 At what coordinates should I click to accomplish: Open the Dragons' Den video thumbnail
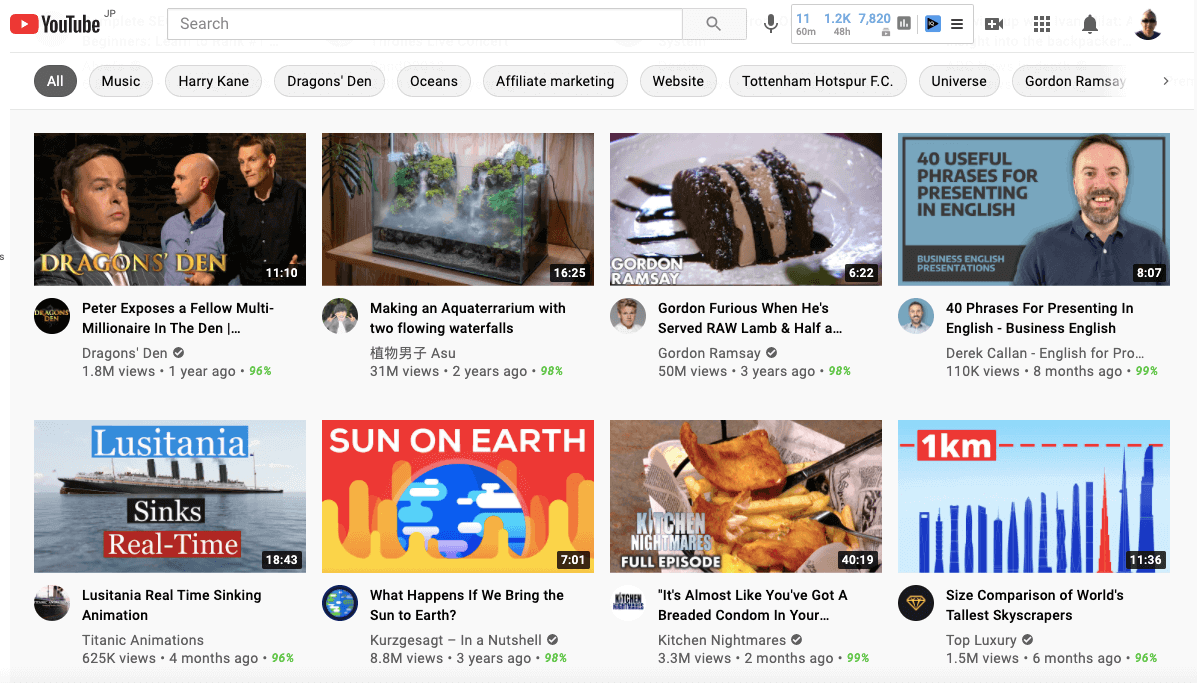click(x=169, y=209)
